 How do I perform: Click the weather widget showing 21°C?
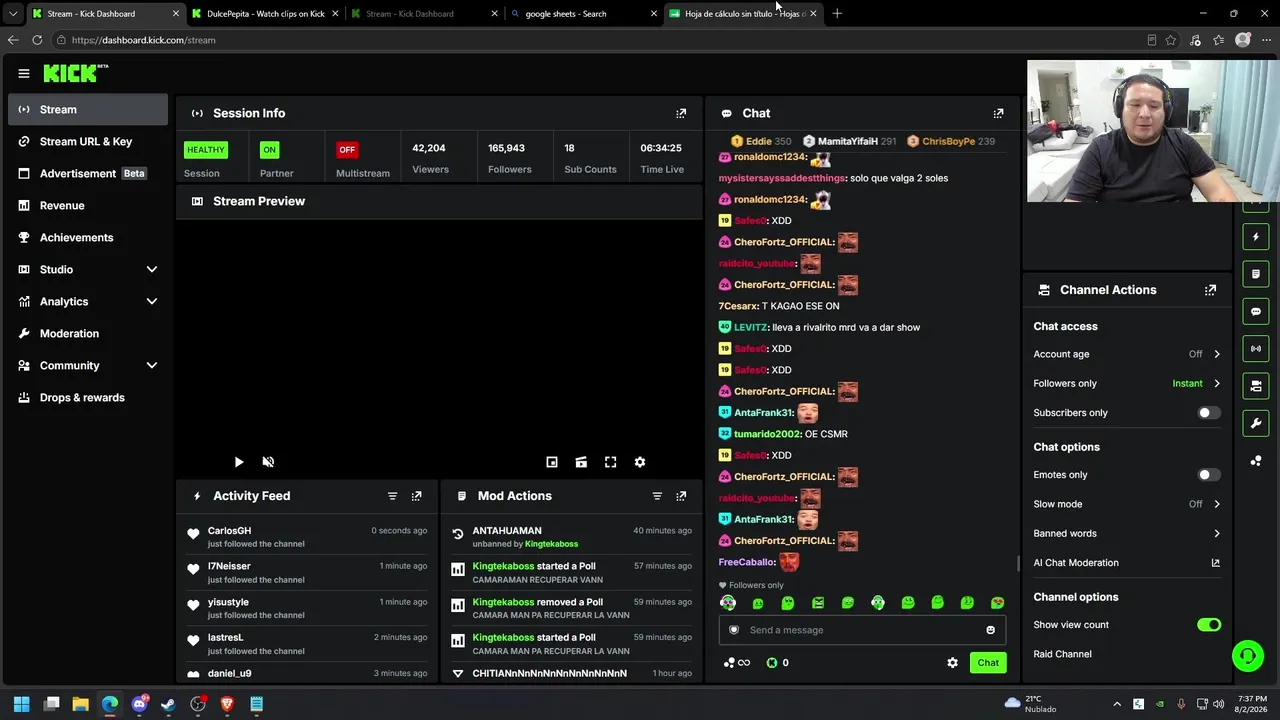(1030, 704)
